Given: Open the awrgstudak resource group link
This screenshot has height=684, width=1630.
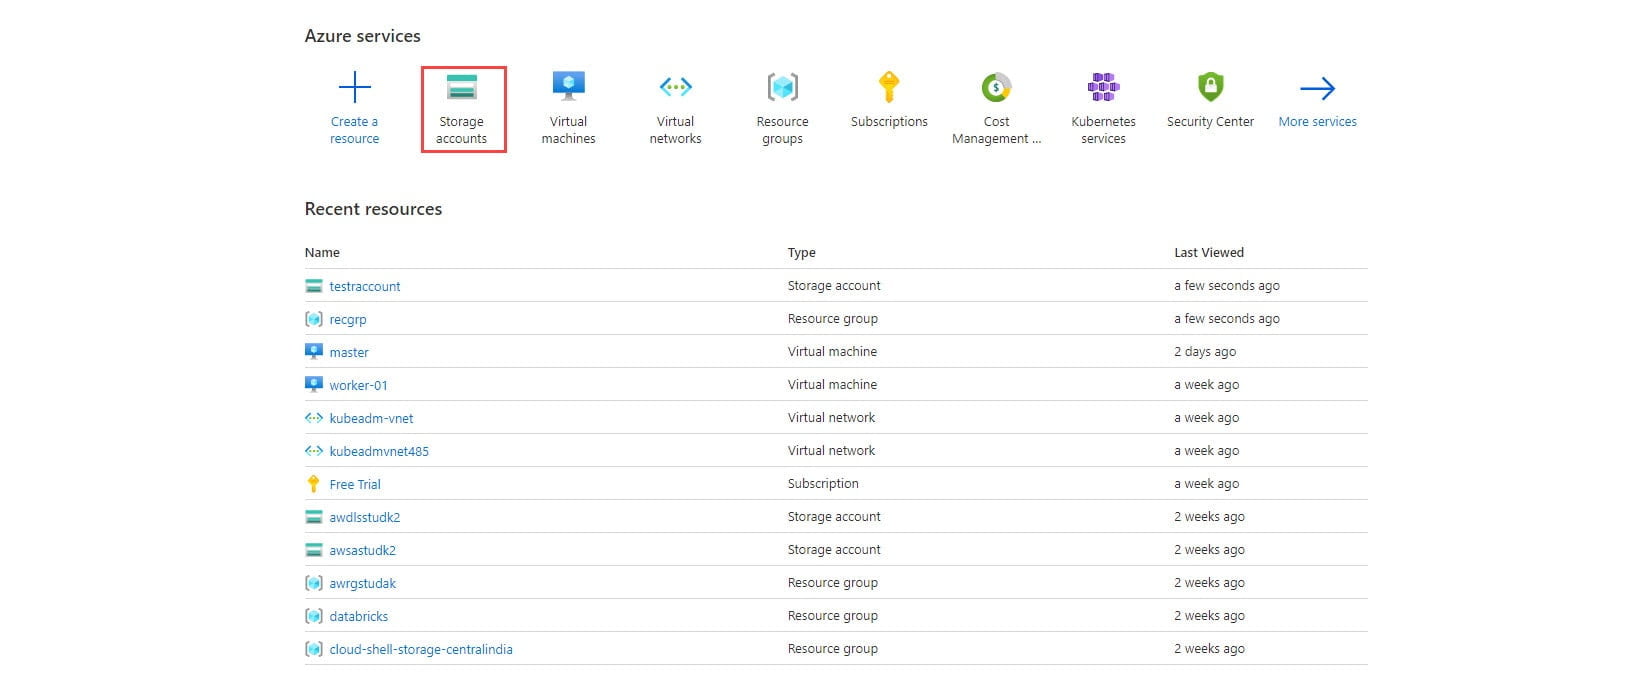Looking at the screenshot, I should click(363, 583).
